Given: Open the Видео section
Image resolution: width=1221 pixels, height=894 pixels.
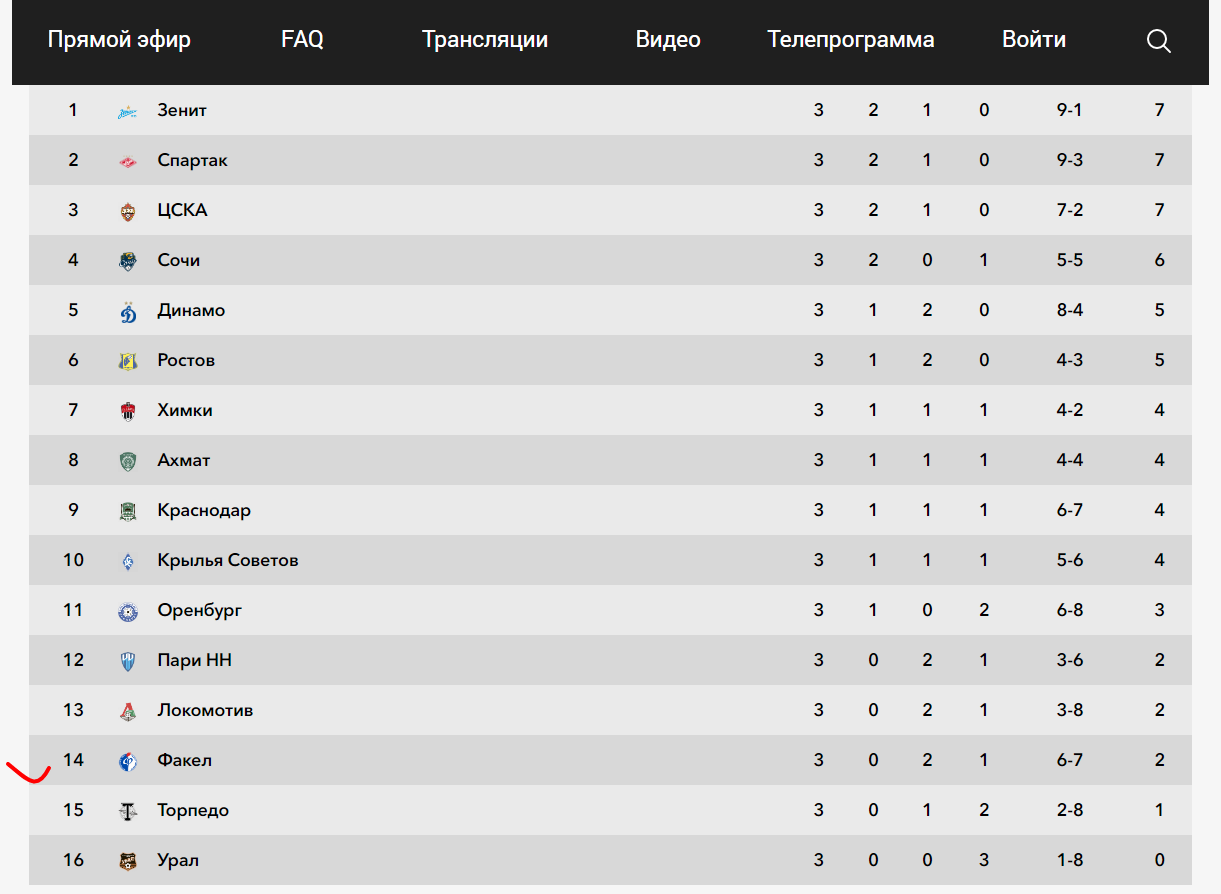Looking at the screenshot, I should coord(668,40).
